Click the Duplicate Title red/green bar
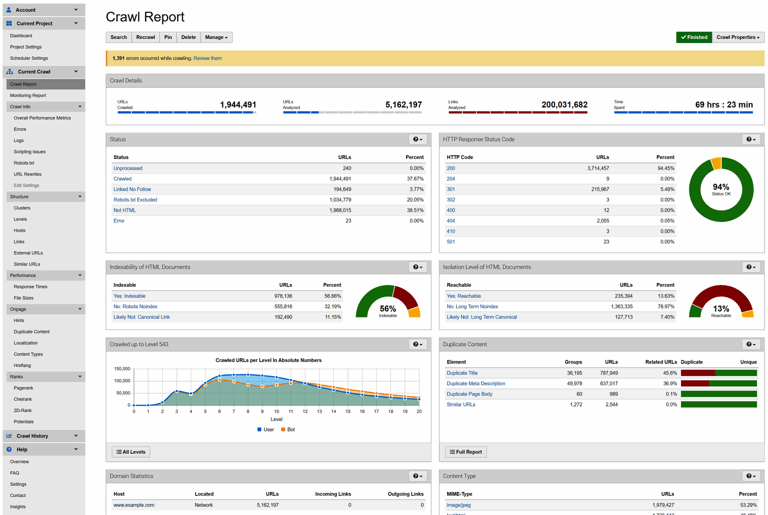 (x=719, y=373)
